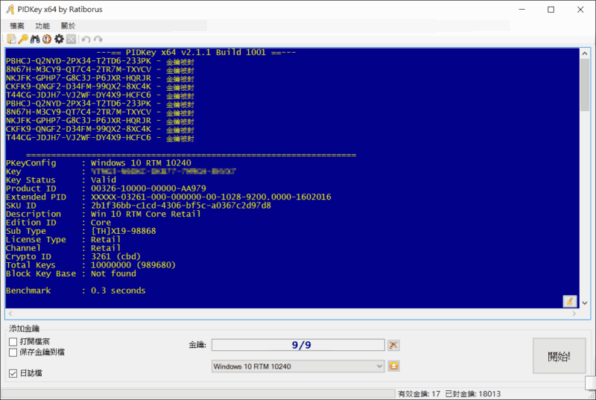Image resolution: width=596 pixels, height=400 pixels.
Task: Click the redo arrow in toolbar
Action: click(98, 39)
